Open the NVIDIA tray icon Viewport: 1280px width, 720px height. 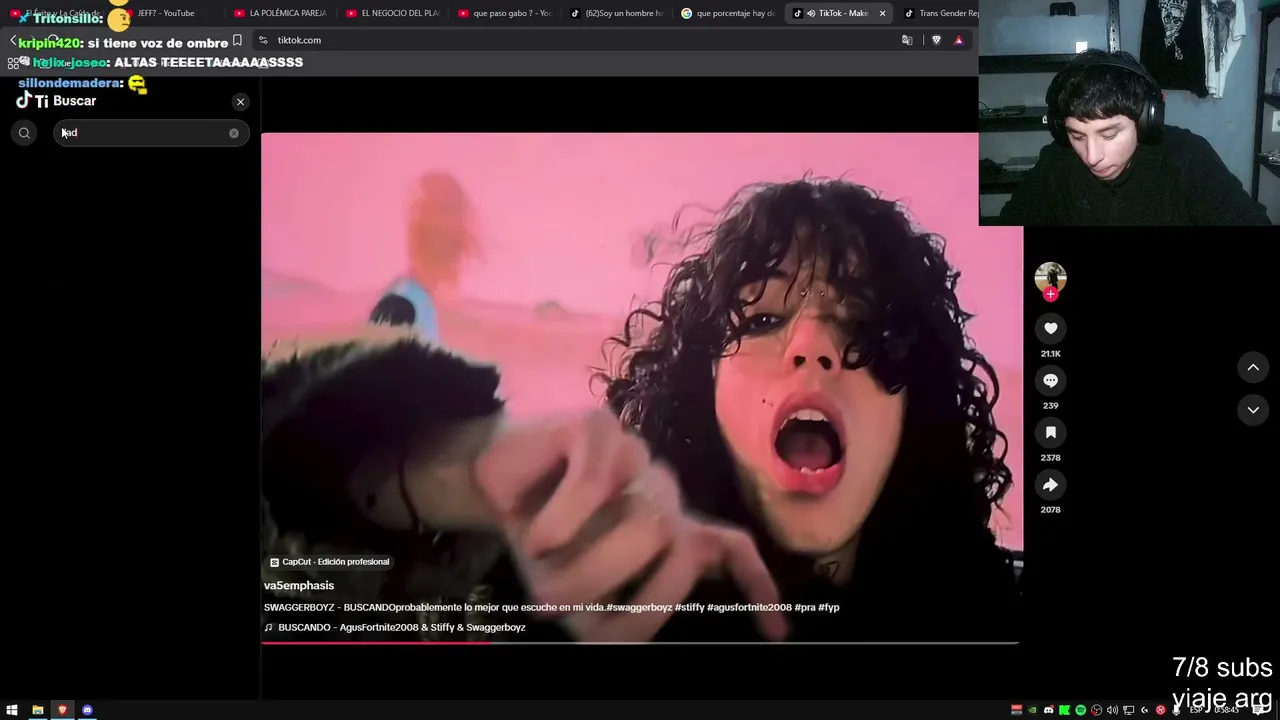point(1033,710)
